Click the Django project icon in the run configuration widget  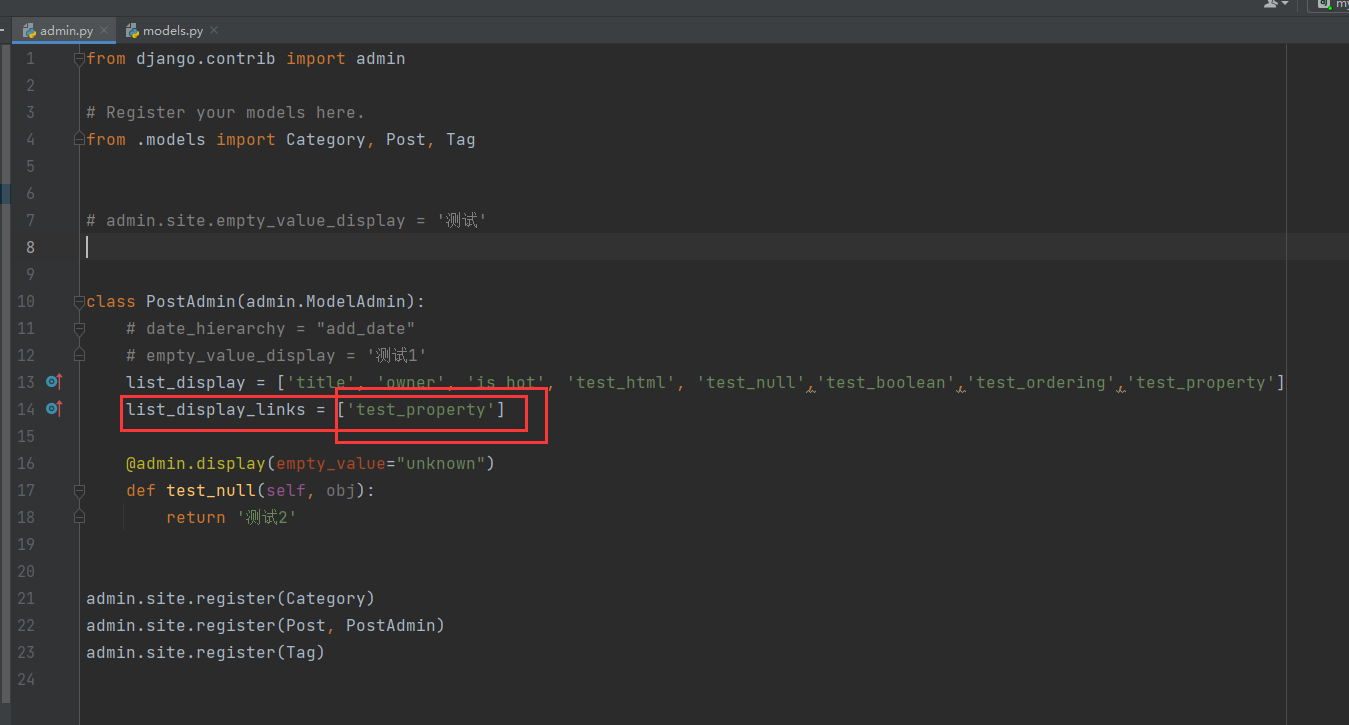point(1324,5)
